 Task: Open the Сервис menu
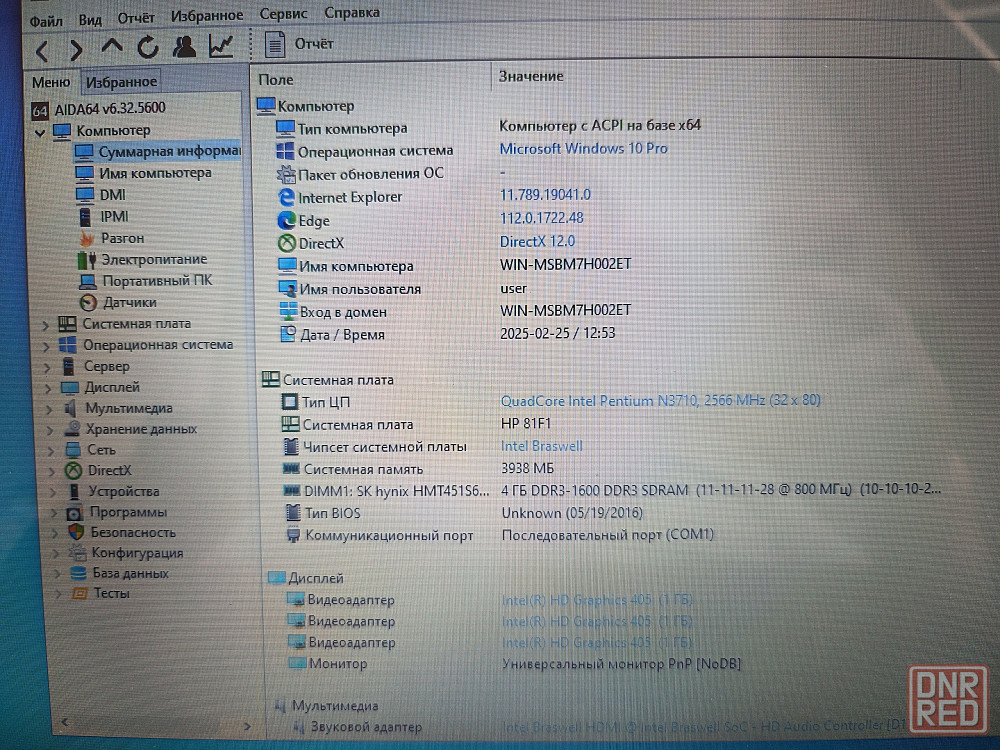[283, 13]
